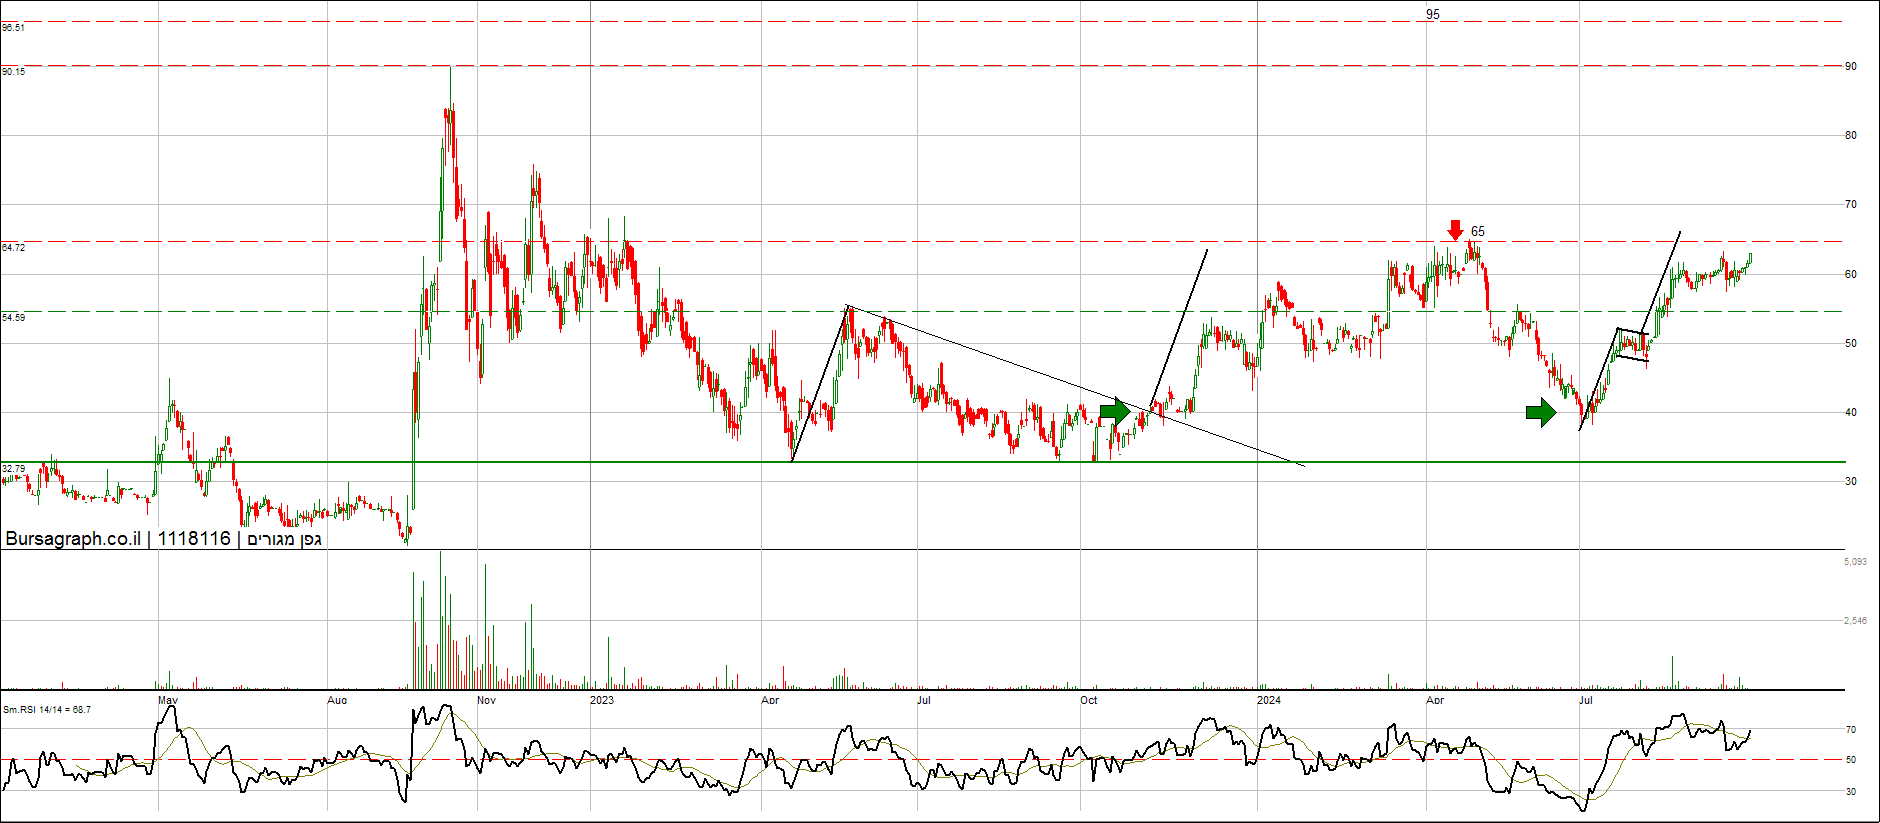Select the 32.79 support level label
Screen dimensions: 1880x823
[x=14, y=468]
